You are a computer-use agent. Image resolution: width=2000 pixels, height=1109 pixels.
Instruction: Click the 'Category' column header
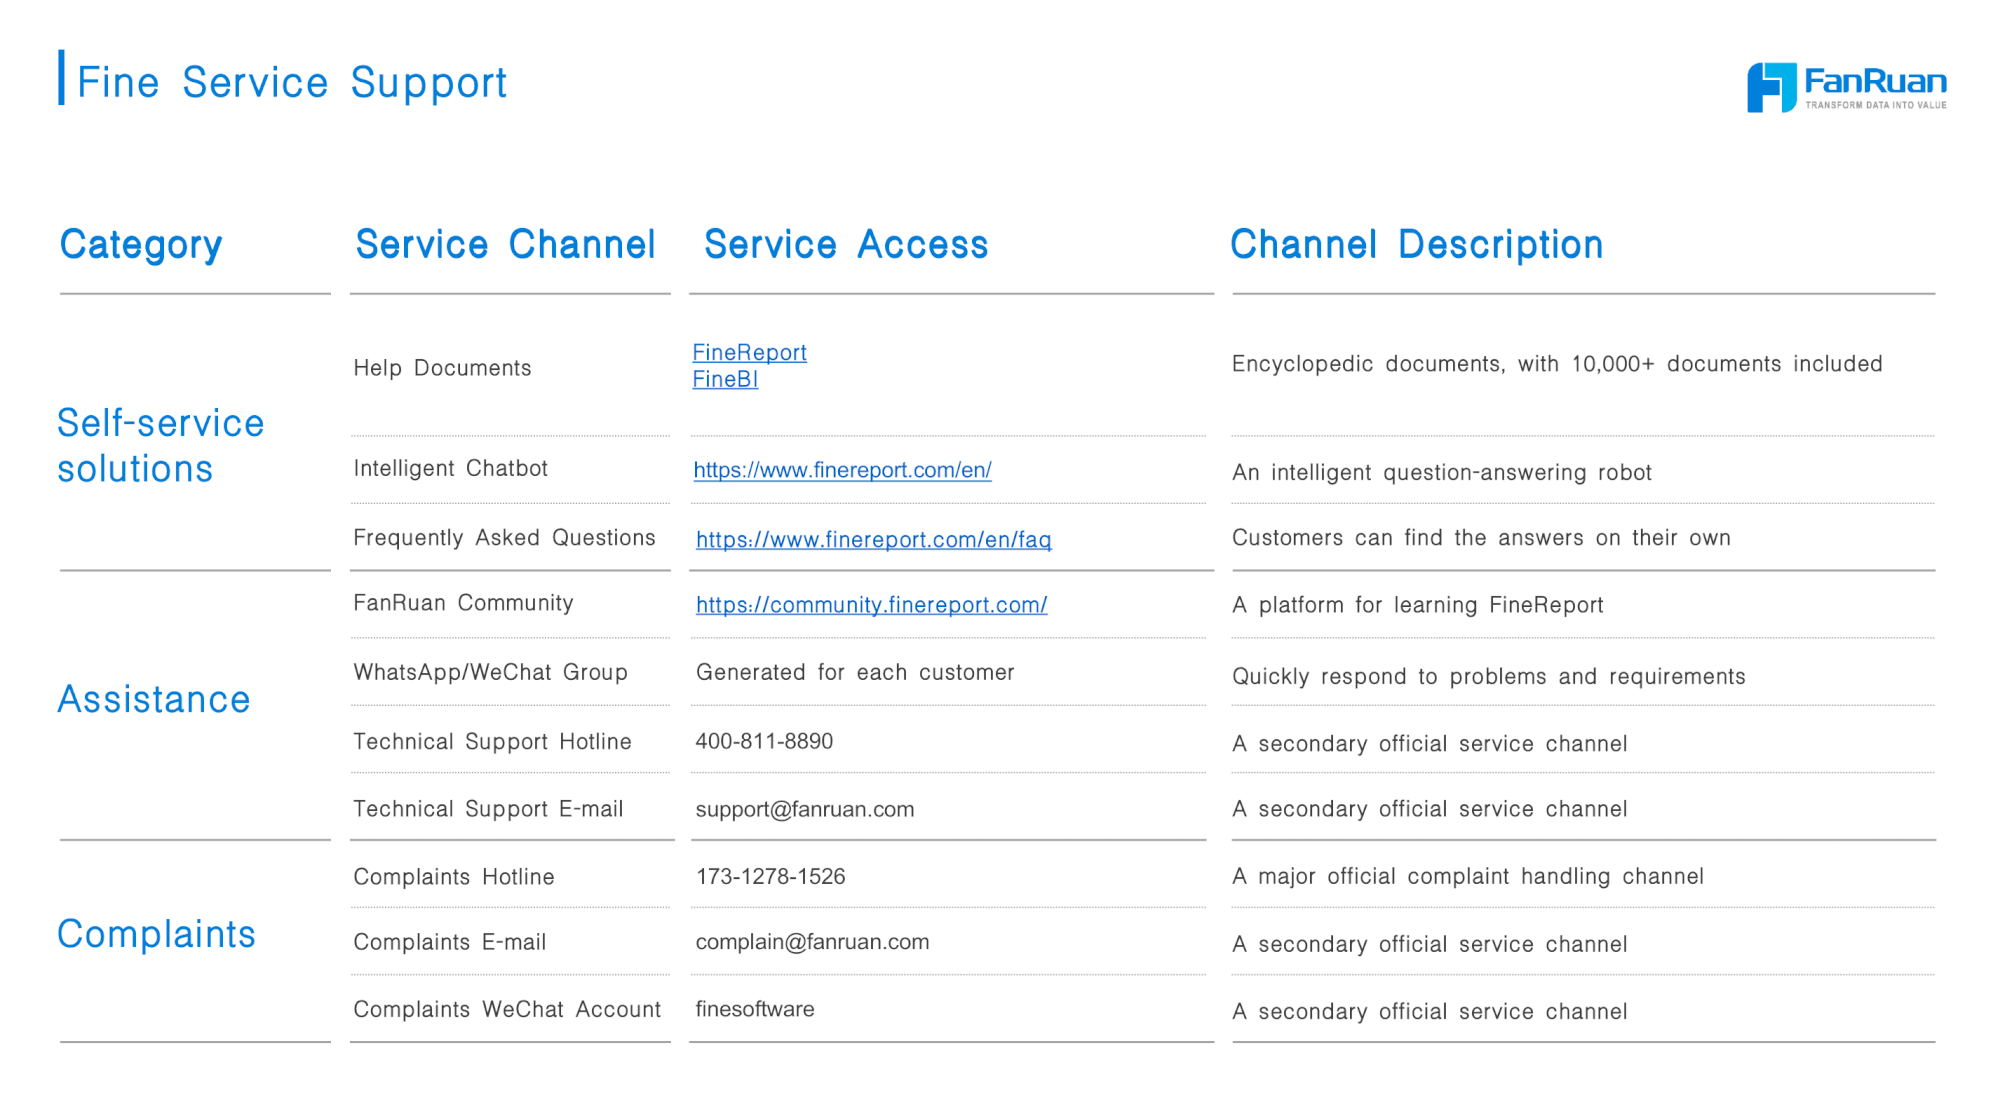pos(141,244)
